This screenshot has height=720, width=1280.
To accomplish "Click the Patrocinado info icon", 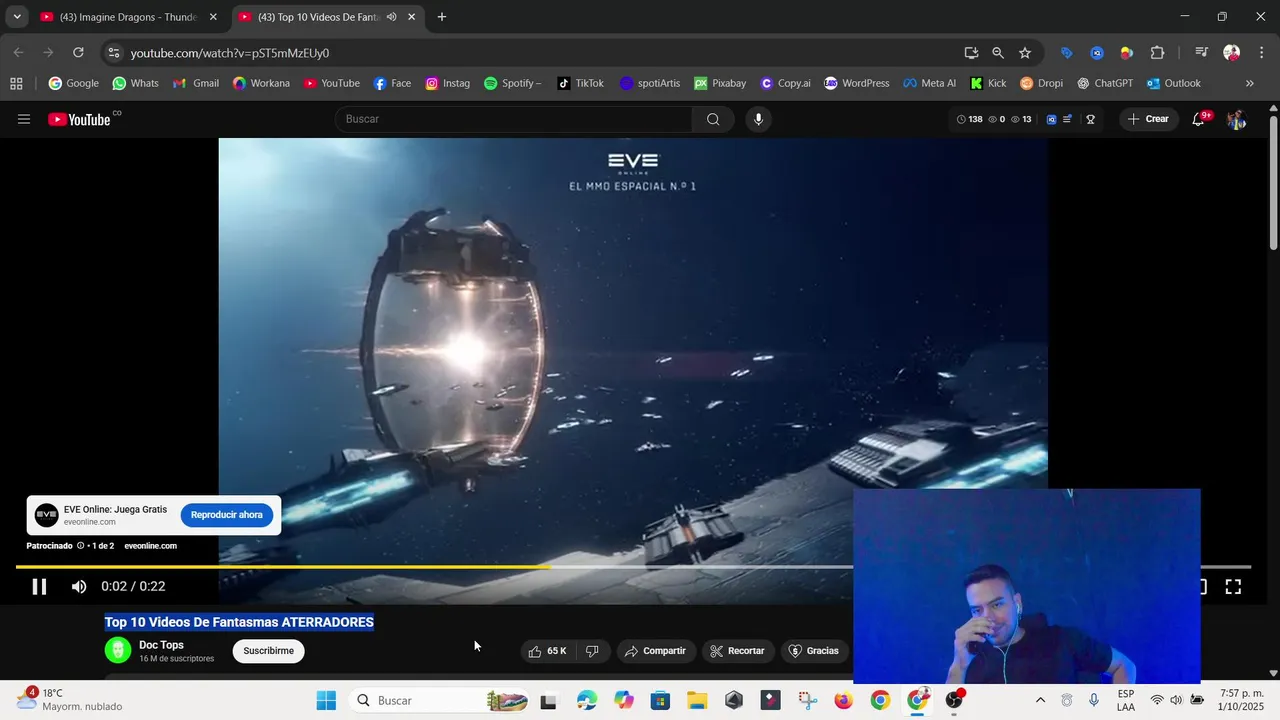I will 80,546.
